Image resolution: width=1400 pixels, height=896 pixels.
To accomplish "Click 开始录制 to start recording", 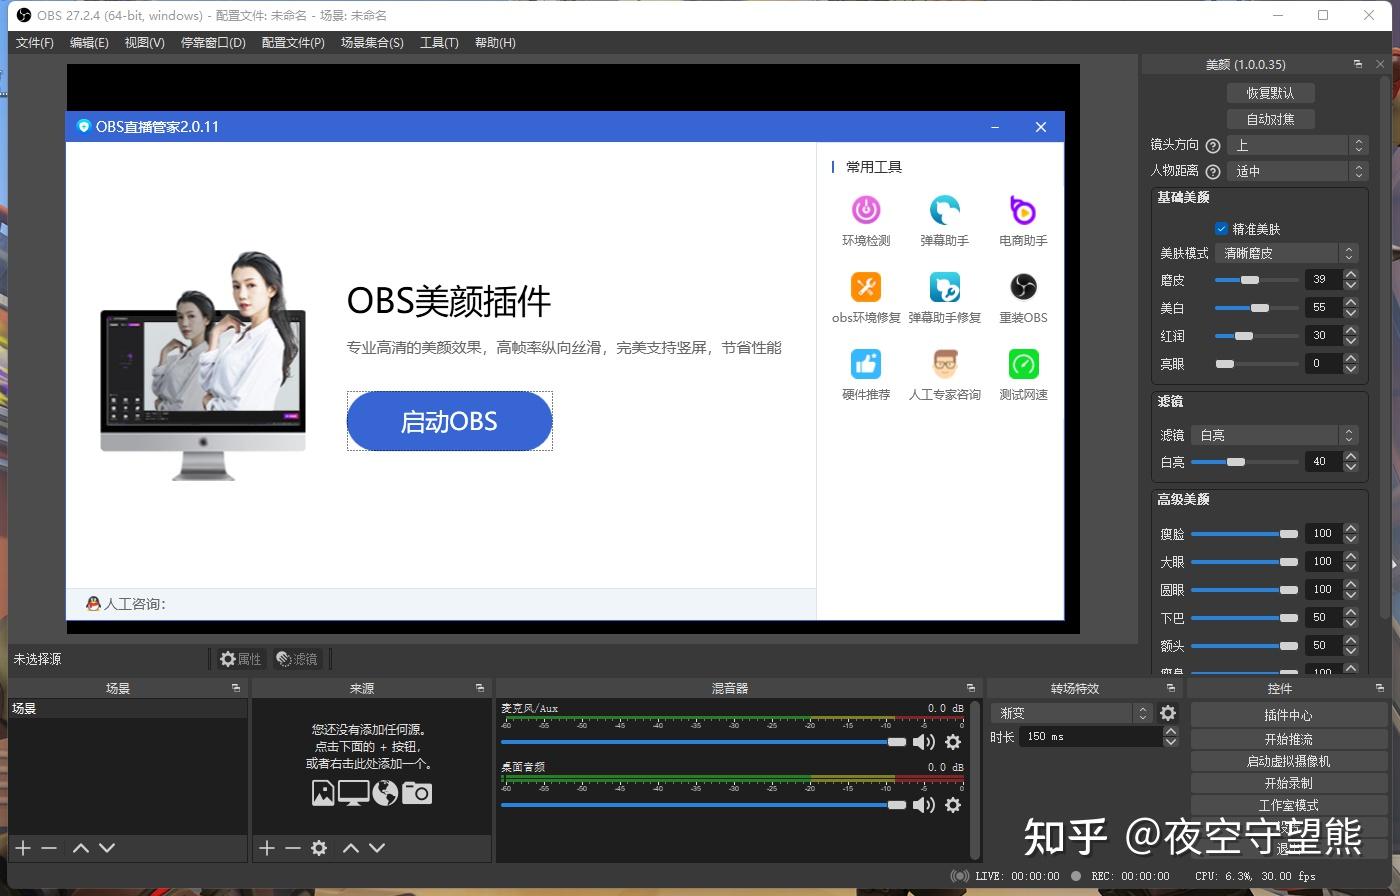I will [1288, 783].
